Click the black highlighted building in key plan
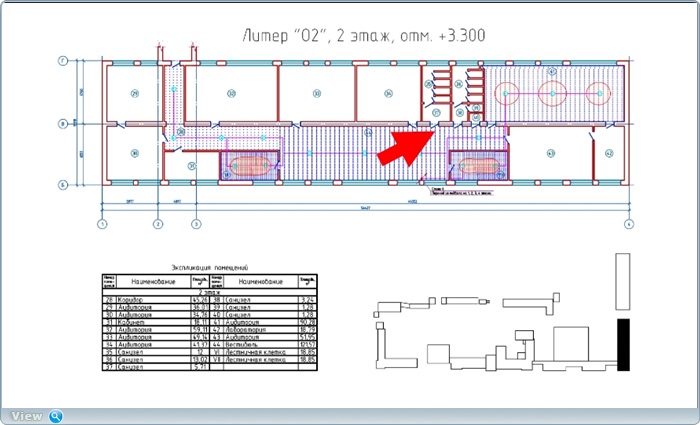Viewport: 700px width, 425px height. click(x=623, y=345)
